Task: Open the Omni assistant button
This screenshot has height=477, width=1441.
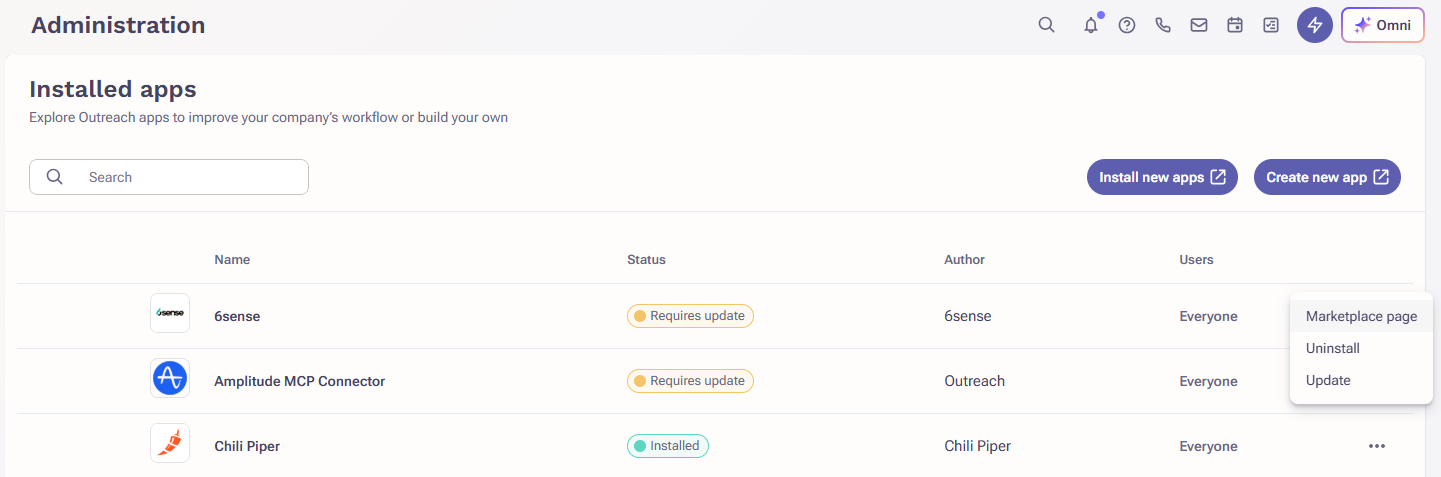Action: pos(1383,25)
